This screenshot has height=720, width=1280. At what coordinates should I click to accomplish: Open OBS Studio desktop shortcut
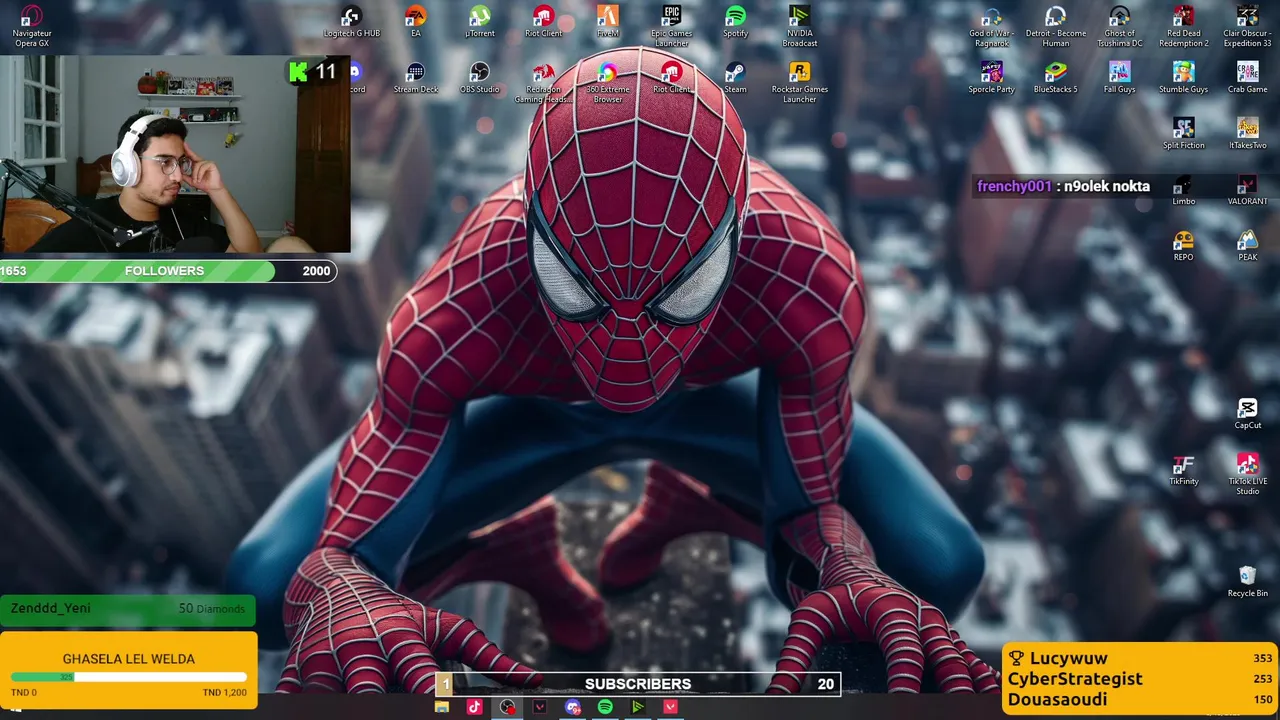480,78
